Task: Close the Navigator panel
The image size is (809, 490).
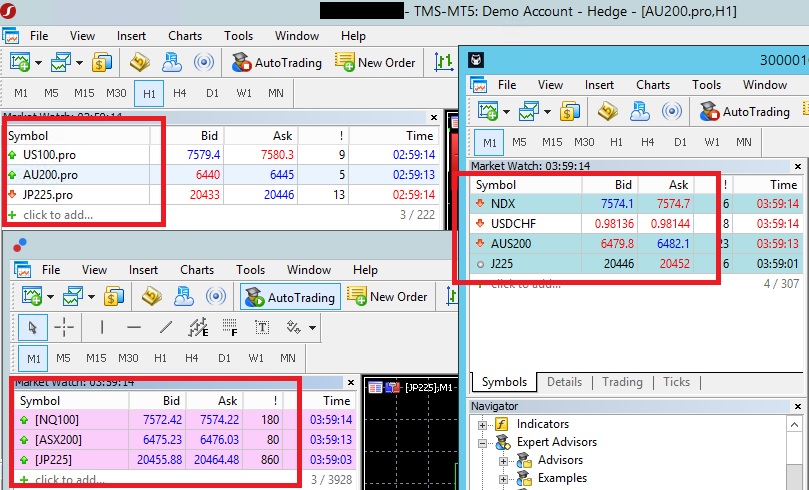Action: 798,406
